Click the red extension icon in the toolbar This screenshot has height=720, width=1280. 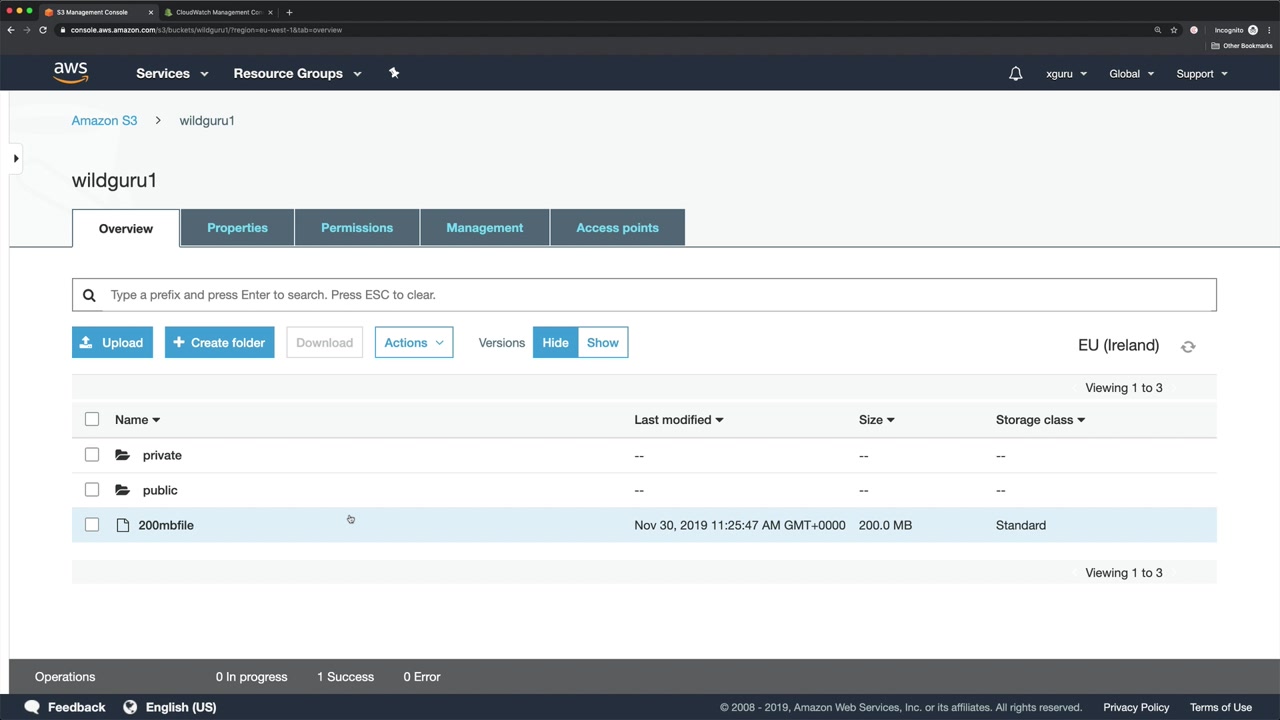click(1194, 30)
